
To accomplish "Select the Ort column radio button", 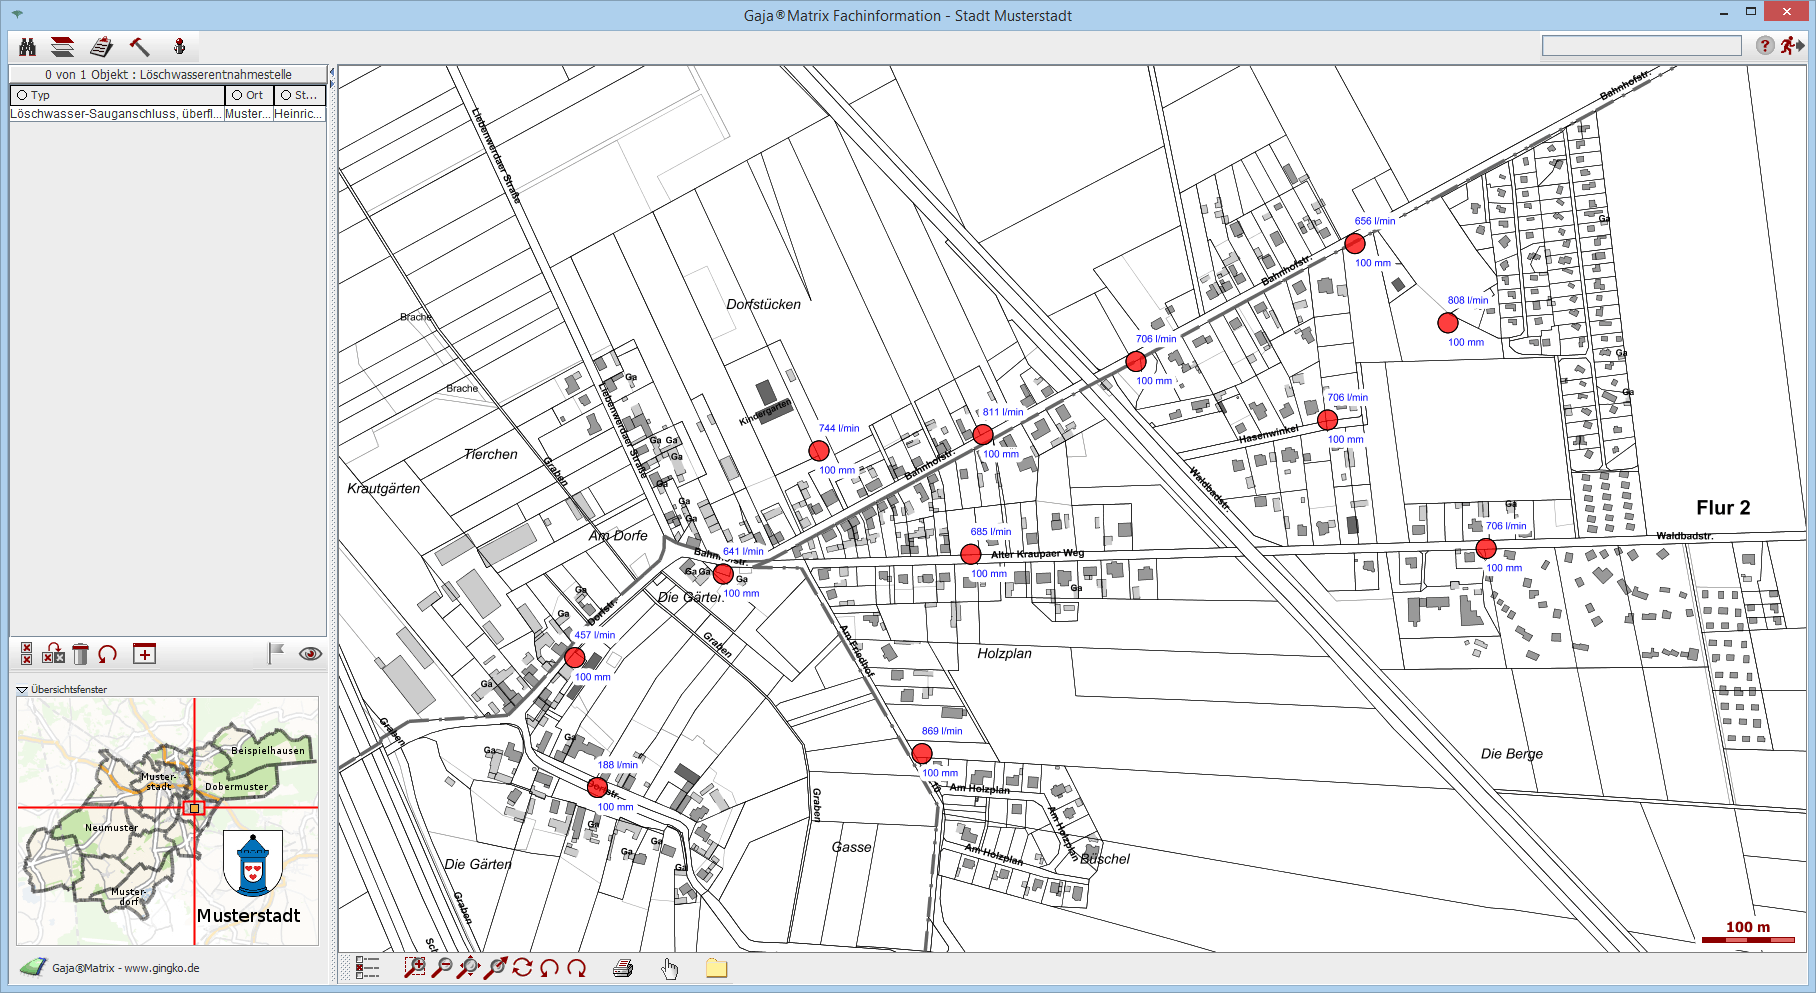I will point(237,95).
